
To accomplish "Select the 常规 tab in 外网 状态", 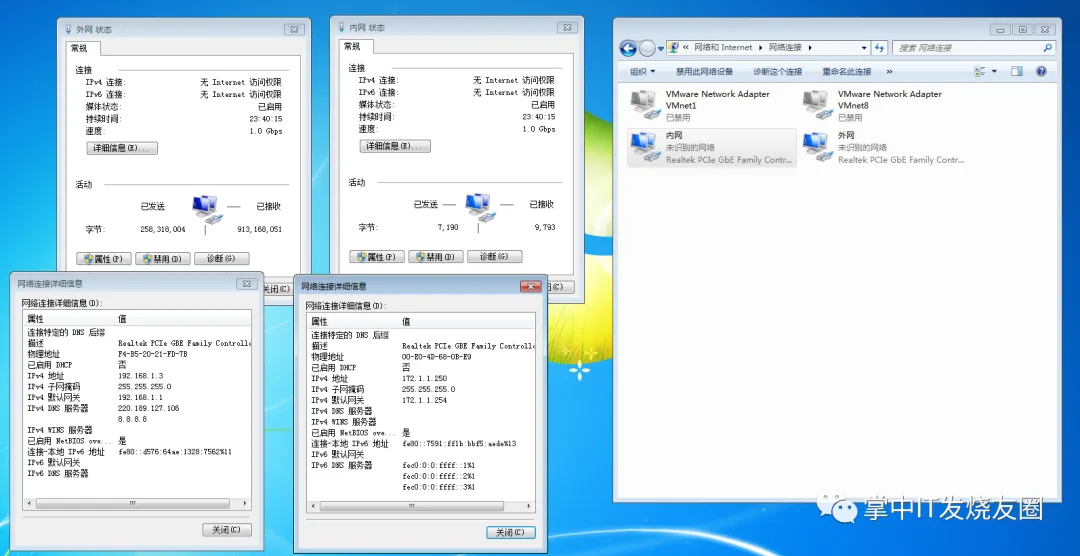I will tap(79, 48).
